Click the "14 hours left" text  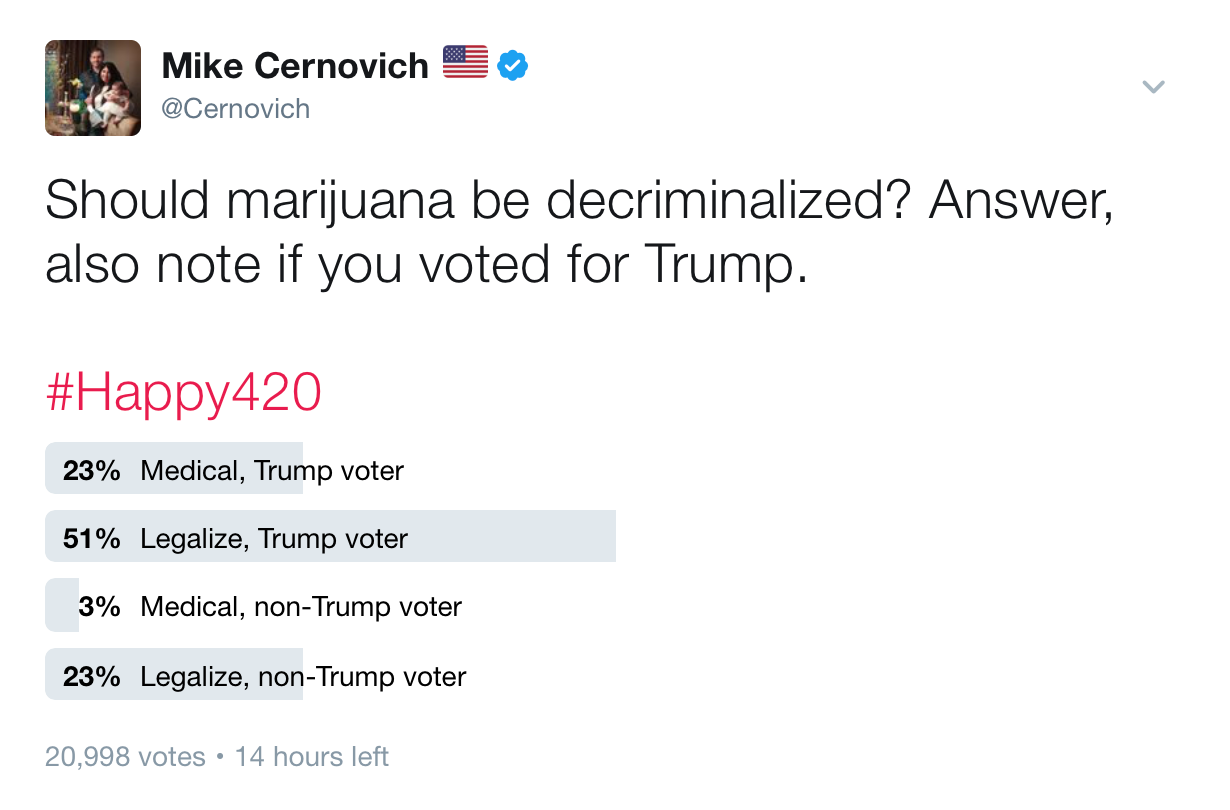(311, 756)
